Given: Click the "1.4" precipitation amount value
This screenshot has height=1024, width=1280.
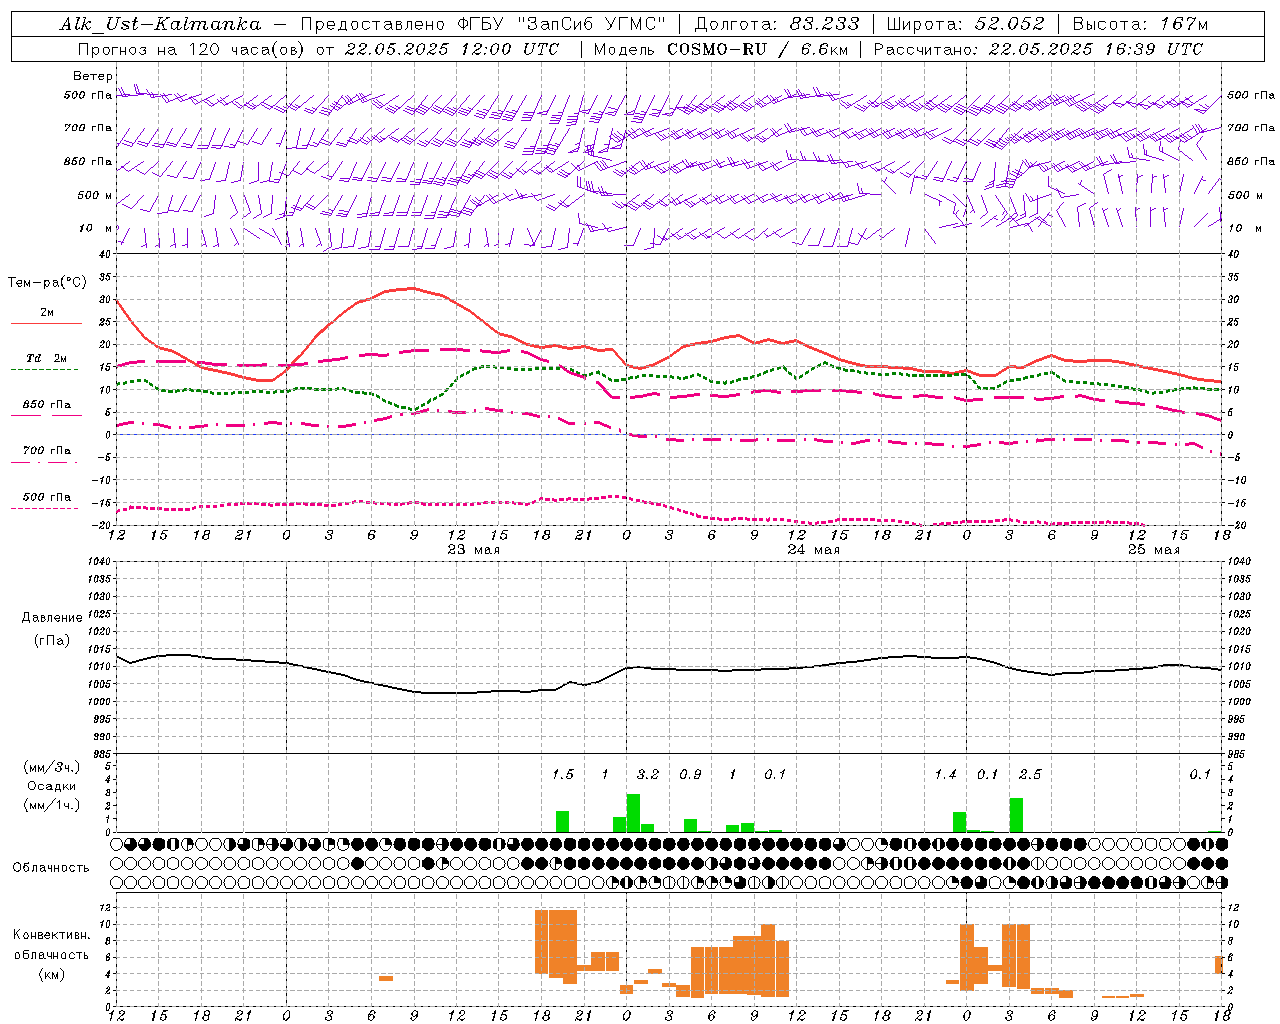Looking at the screenshot, I should point(945,774).
